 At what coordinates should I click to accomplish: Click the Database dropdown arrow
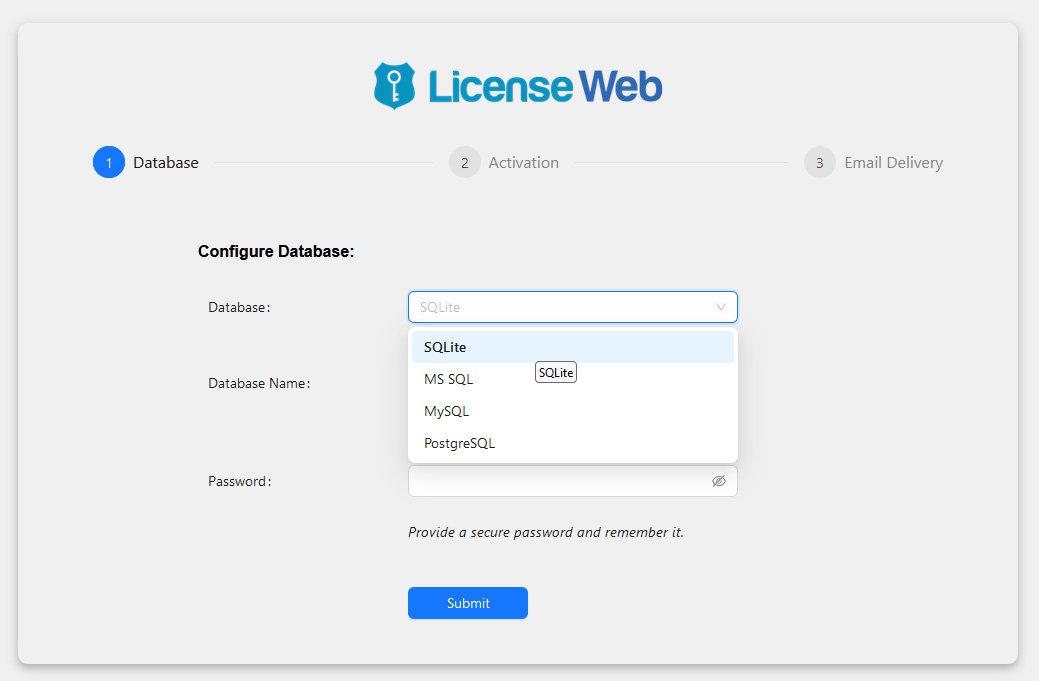pos(721,307)
